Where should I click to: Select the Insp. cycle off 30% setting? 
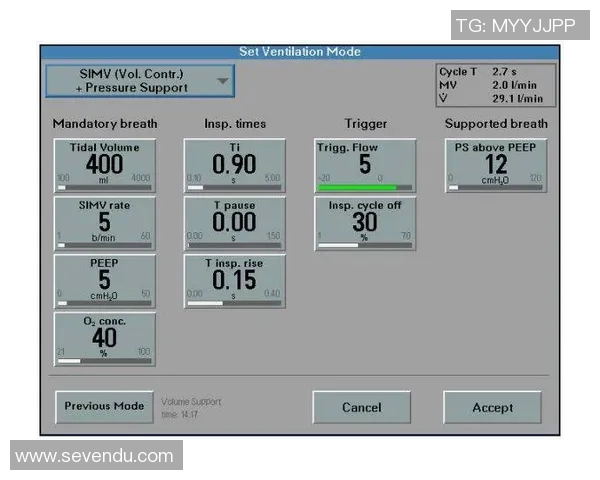[365, 222]
